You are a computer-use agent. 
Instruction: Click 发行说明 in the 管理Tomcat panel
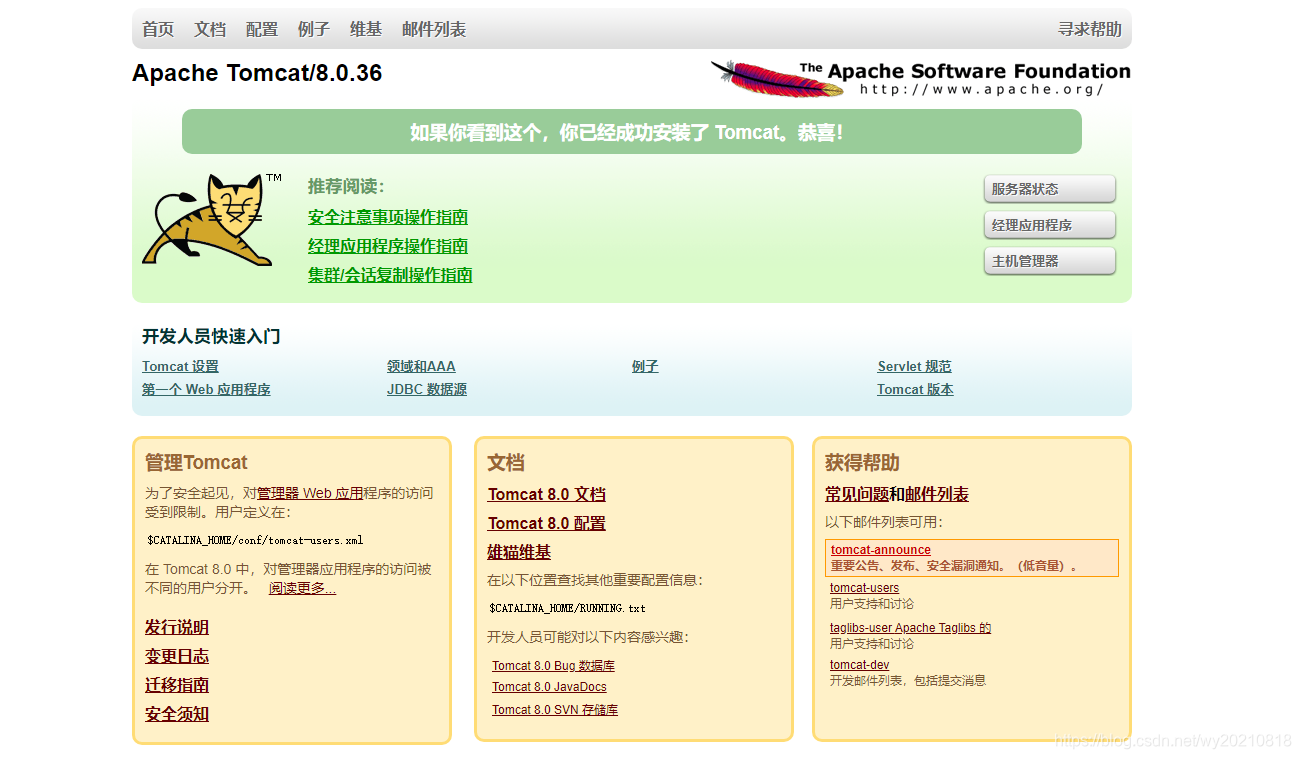pyautogui.click(x=176, y=626)
